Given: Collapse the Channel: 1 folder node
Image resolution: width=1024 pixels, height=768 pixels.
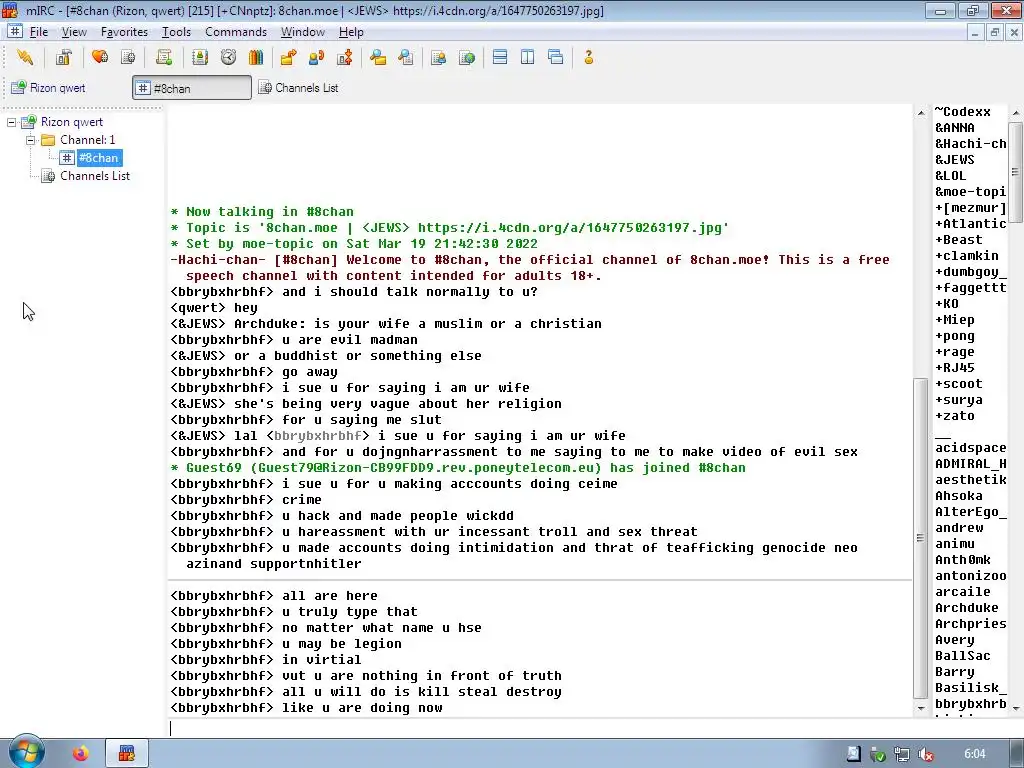Looking at the screenshot, I should pyautogui.click(x=30, y=140).
